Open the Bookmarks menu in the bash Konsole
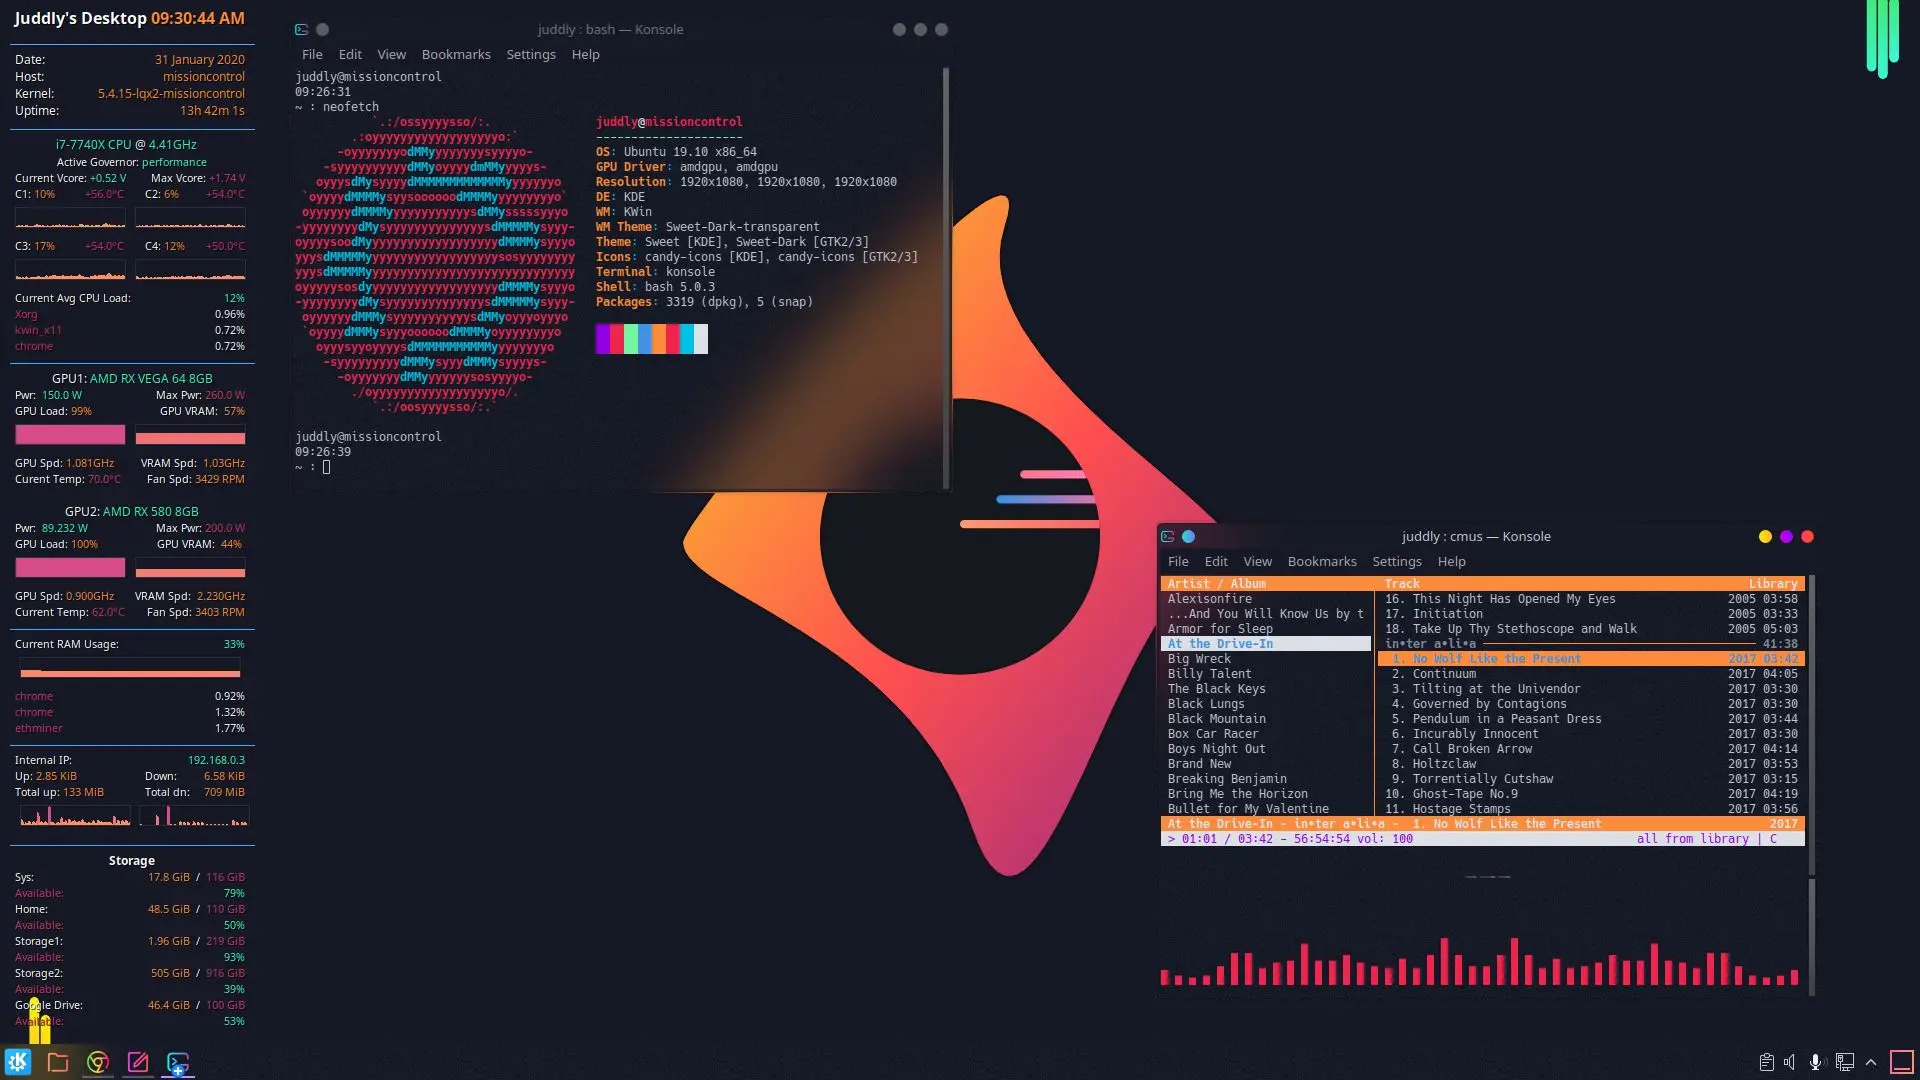This screenshot has width=1920, height=1080. tap(456, 55)
